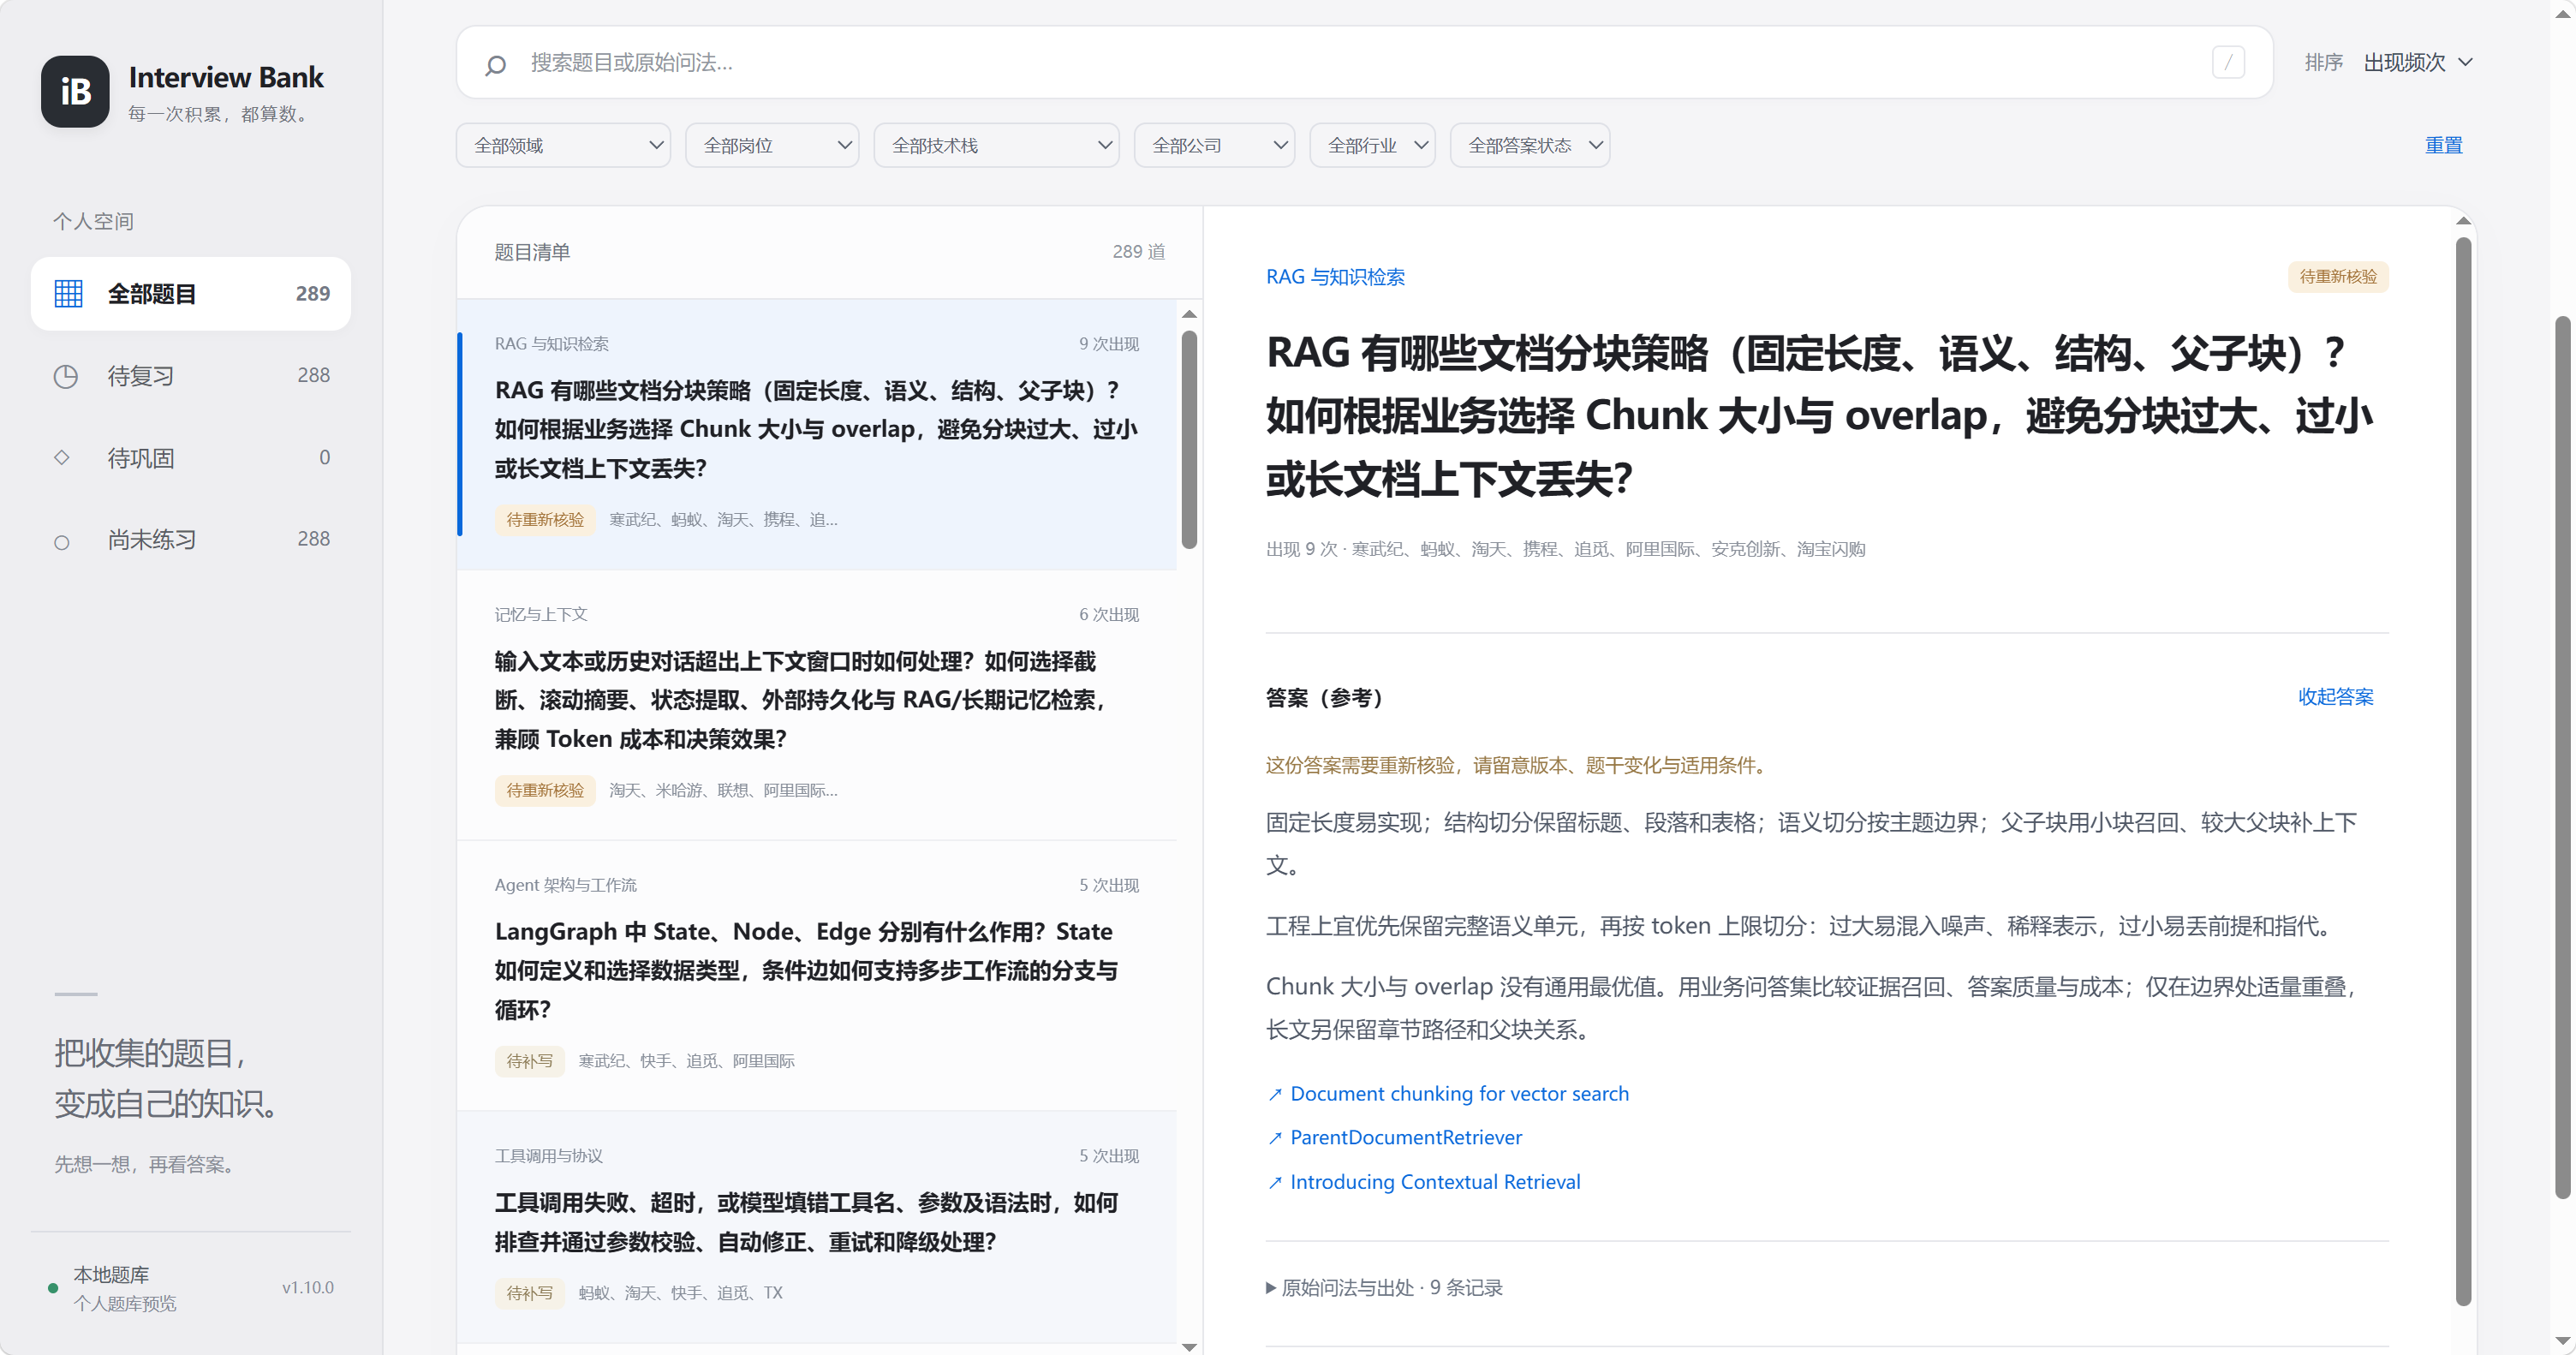Click the RAG 与知识检索 category link in detail pane
The image size is (2576, 1355).
[1335, 277]
